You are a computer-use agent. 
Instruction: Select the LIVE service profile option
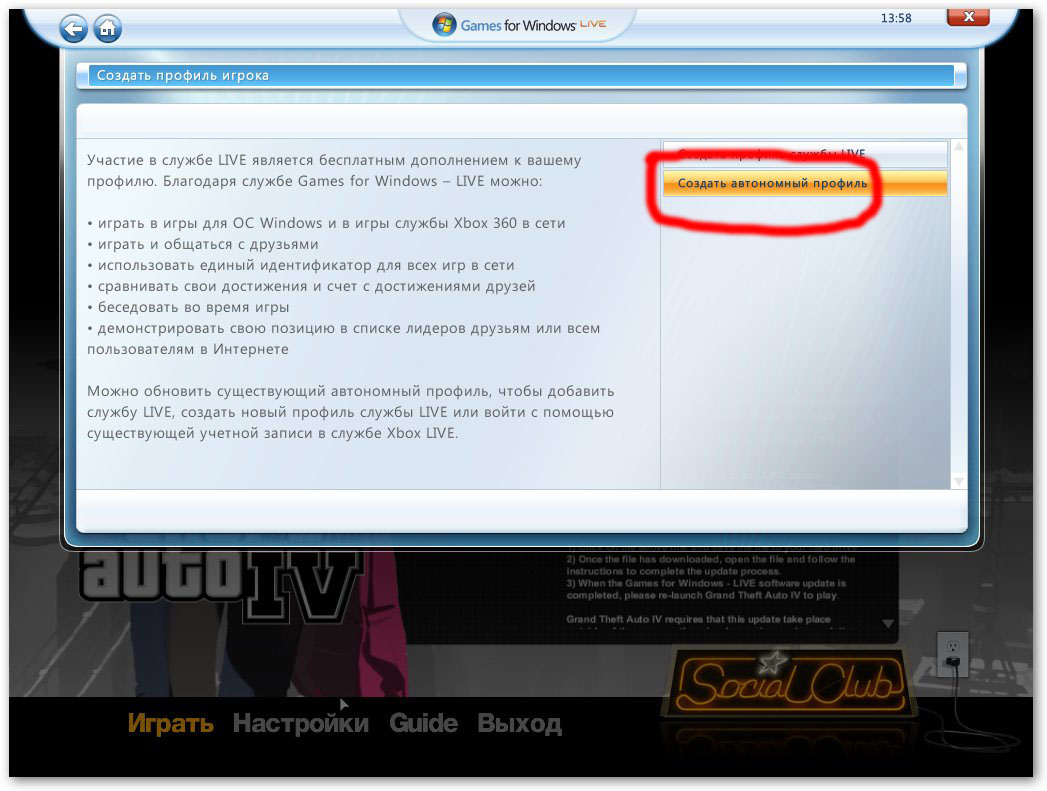point(805,154)
